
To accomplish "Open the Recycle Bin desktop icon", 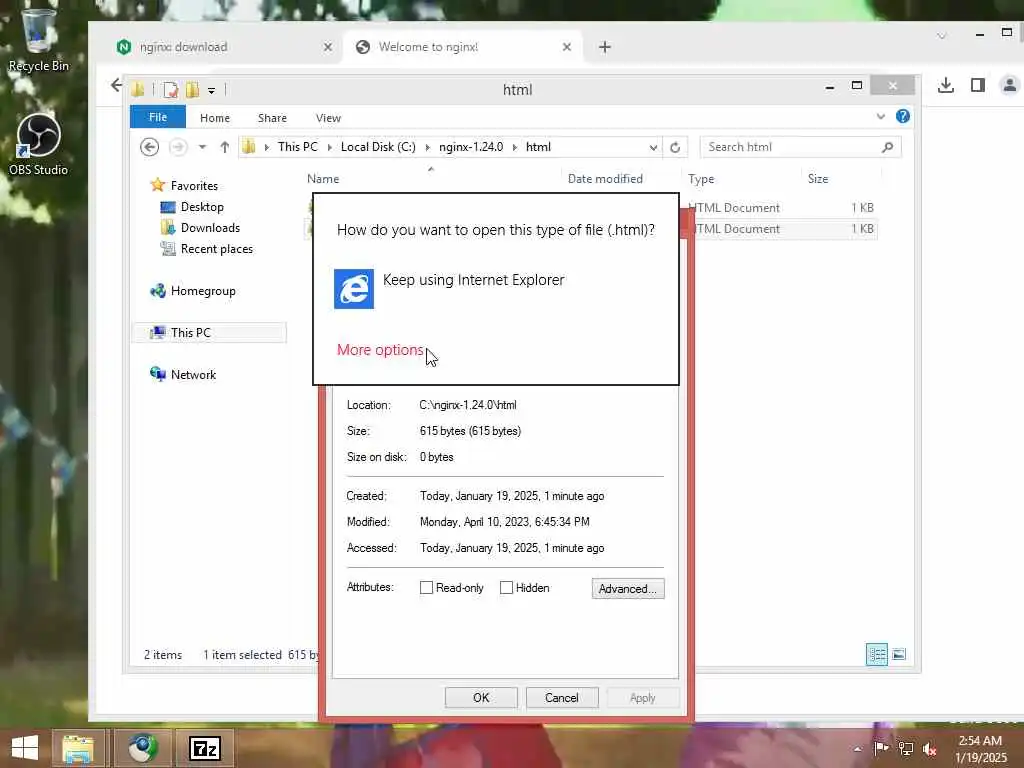I will [x=38, y=38].
